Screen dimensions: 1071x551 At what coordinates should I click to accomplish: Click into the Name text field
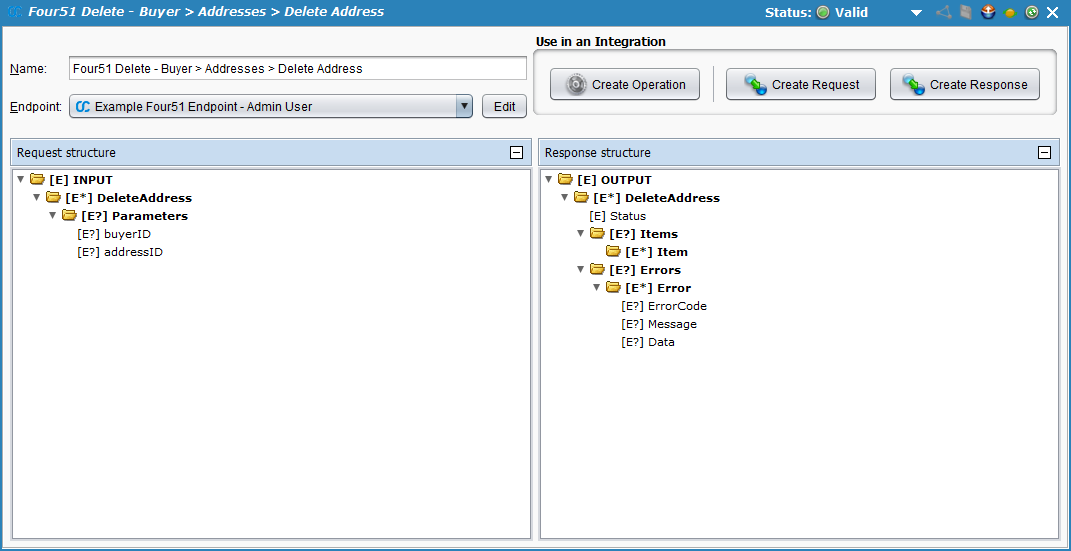pyautogui.click(x=297, y=69)
